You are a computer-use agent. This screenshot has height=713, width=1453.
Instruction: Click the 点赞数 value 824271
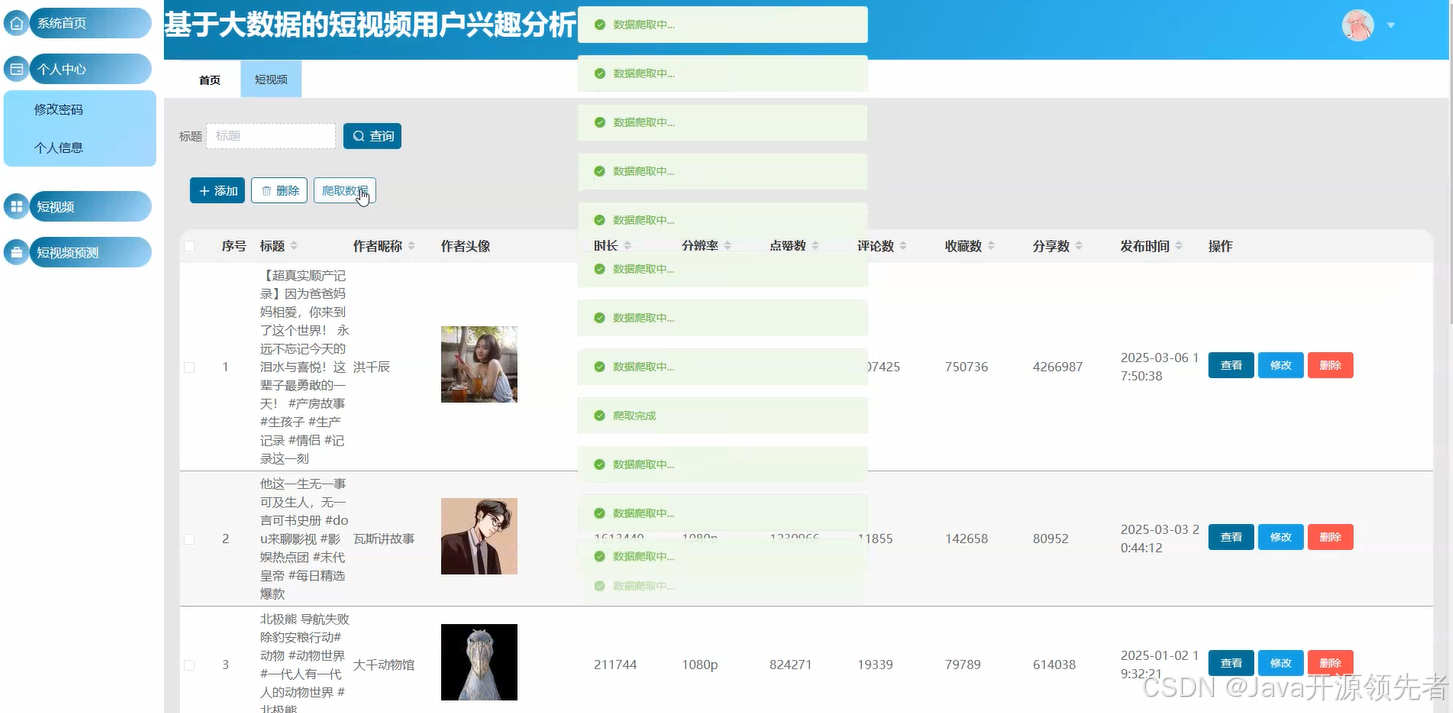click(791, 665)
